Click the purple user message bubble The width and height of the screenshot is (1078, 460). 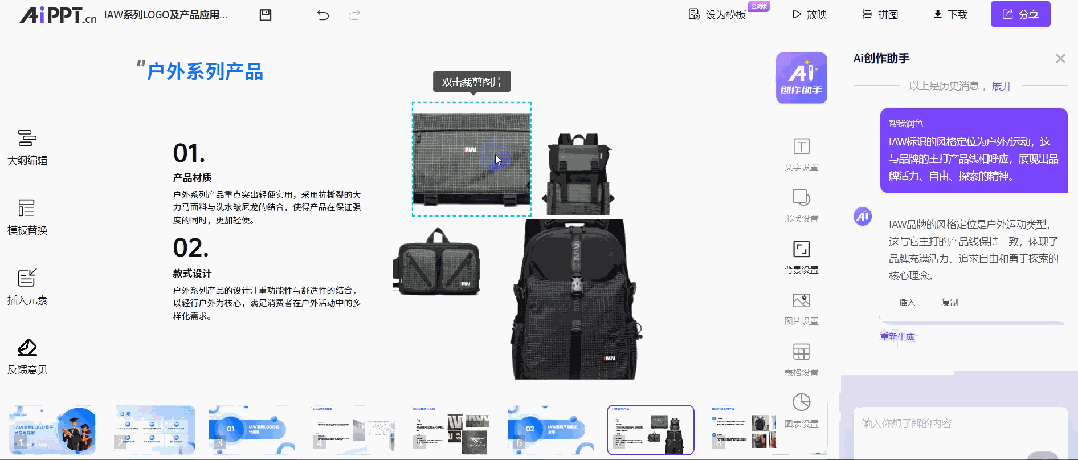[x=974, y=150]
